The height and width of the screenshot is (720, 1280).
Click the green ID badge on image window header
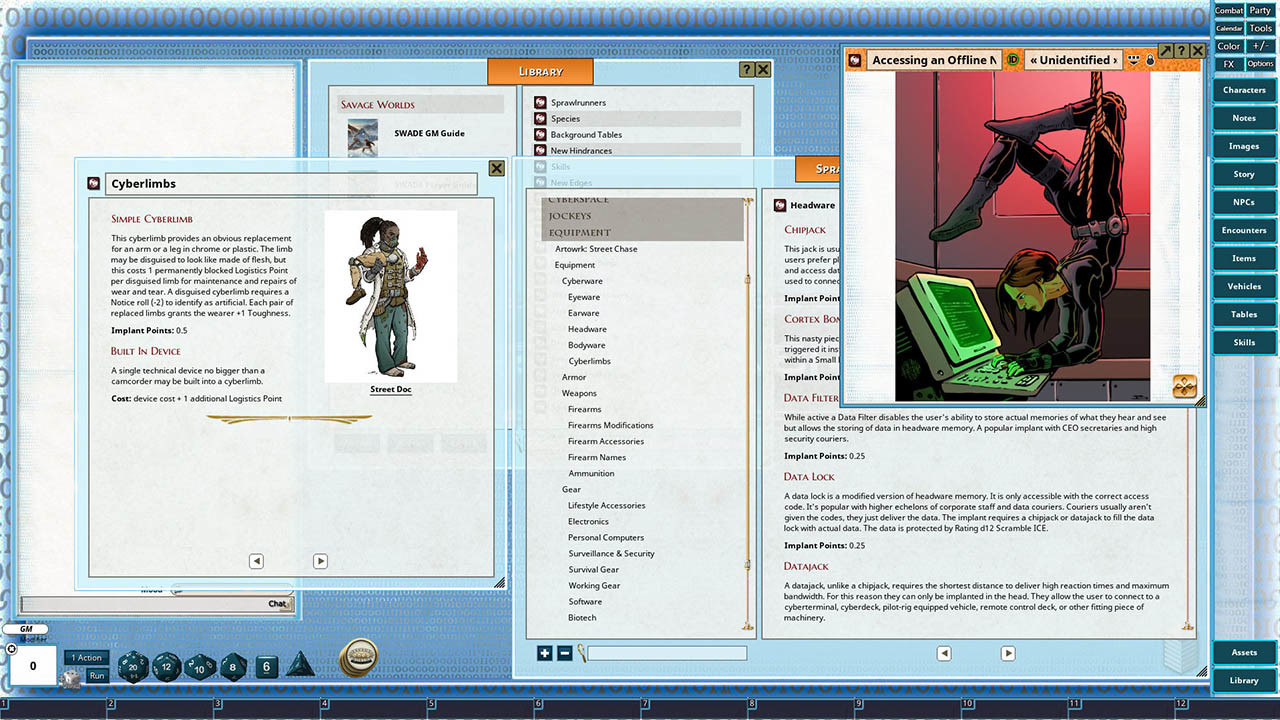tap(1013, 60)
